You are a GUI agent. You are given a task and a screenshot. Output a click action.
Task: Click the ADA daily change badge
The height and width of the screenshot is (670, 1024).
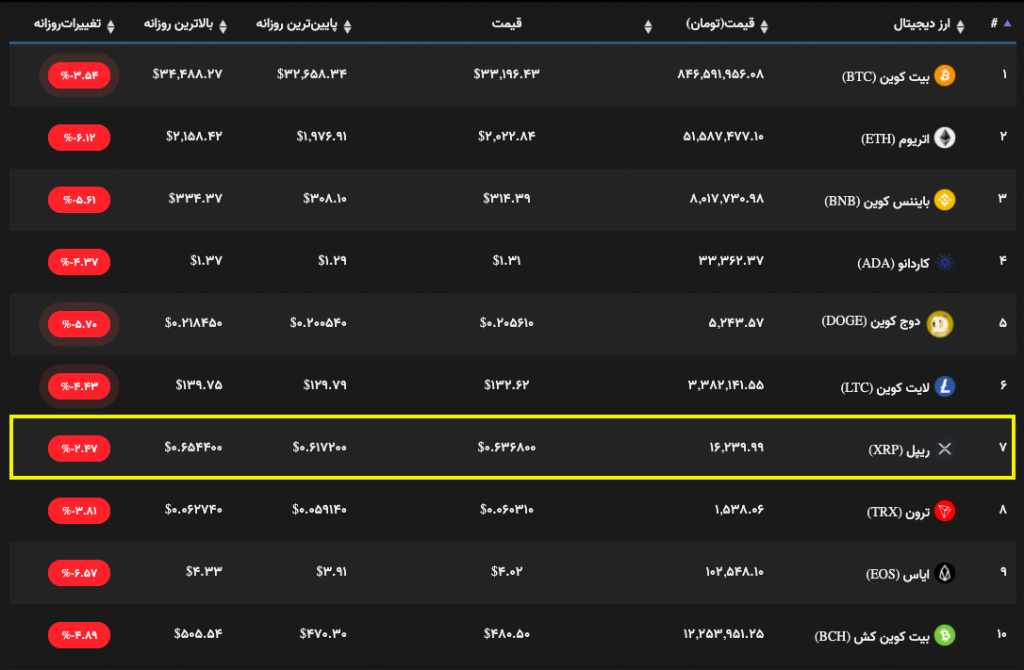(79, 262)
